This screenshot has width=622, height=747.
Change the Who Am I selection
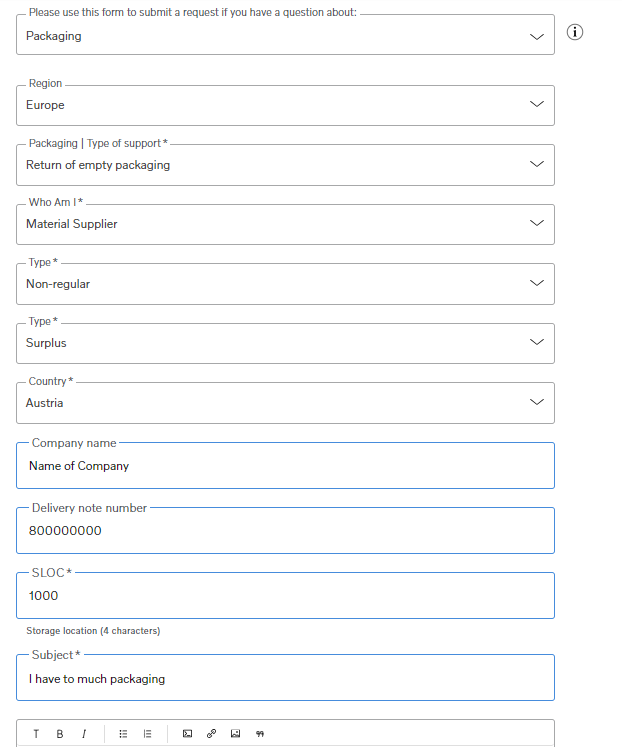coord(285,224)
